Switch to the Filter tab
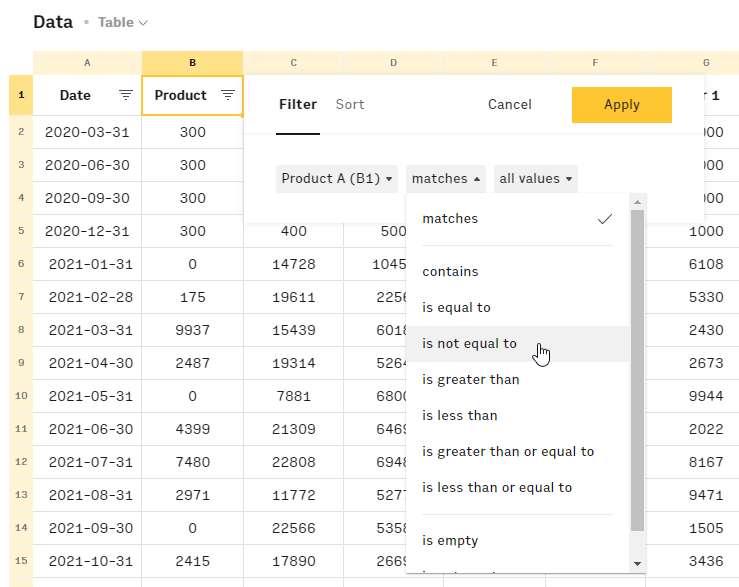This screenshot has height=587, width=739. click(298, 104)
